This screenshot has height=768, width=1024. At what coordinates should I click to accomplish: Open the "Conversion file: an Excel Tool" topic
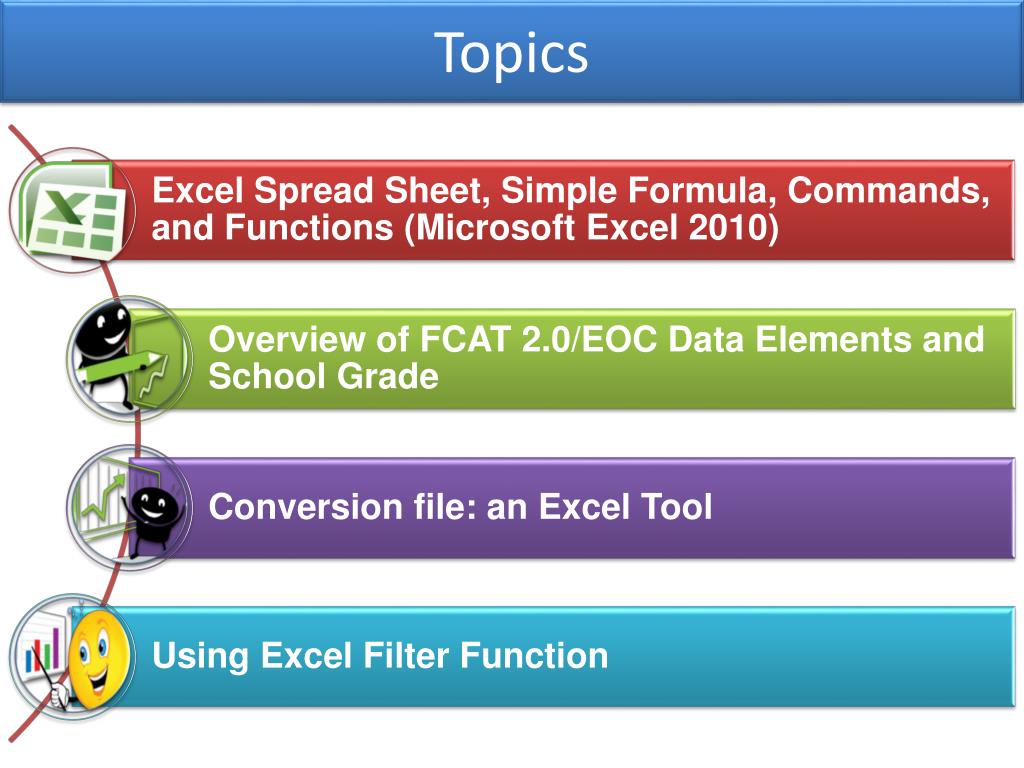(x=460, y=507)
